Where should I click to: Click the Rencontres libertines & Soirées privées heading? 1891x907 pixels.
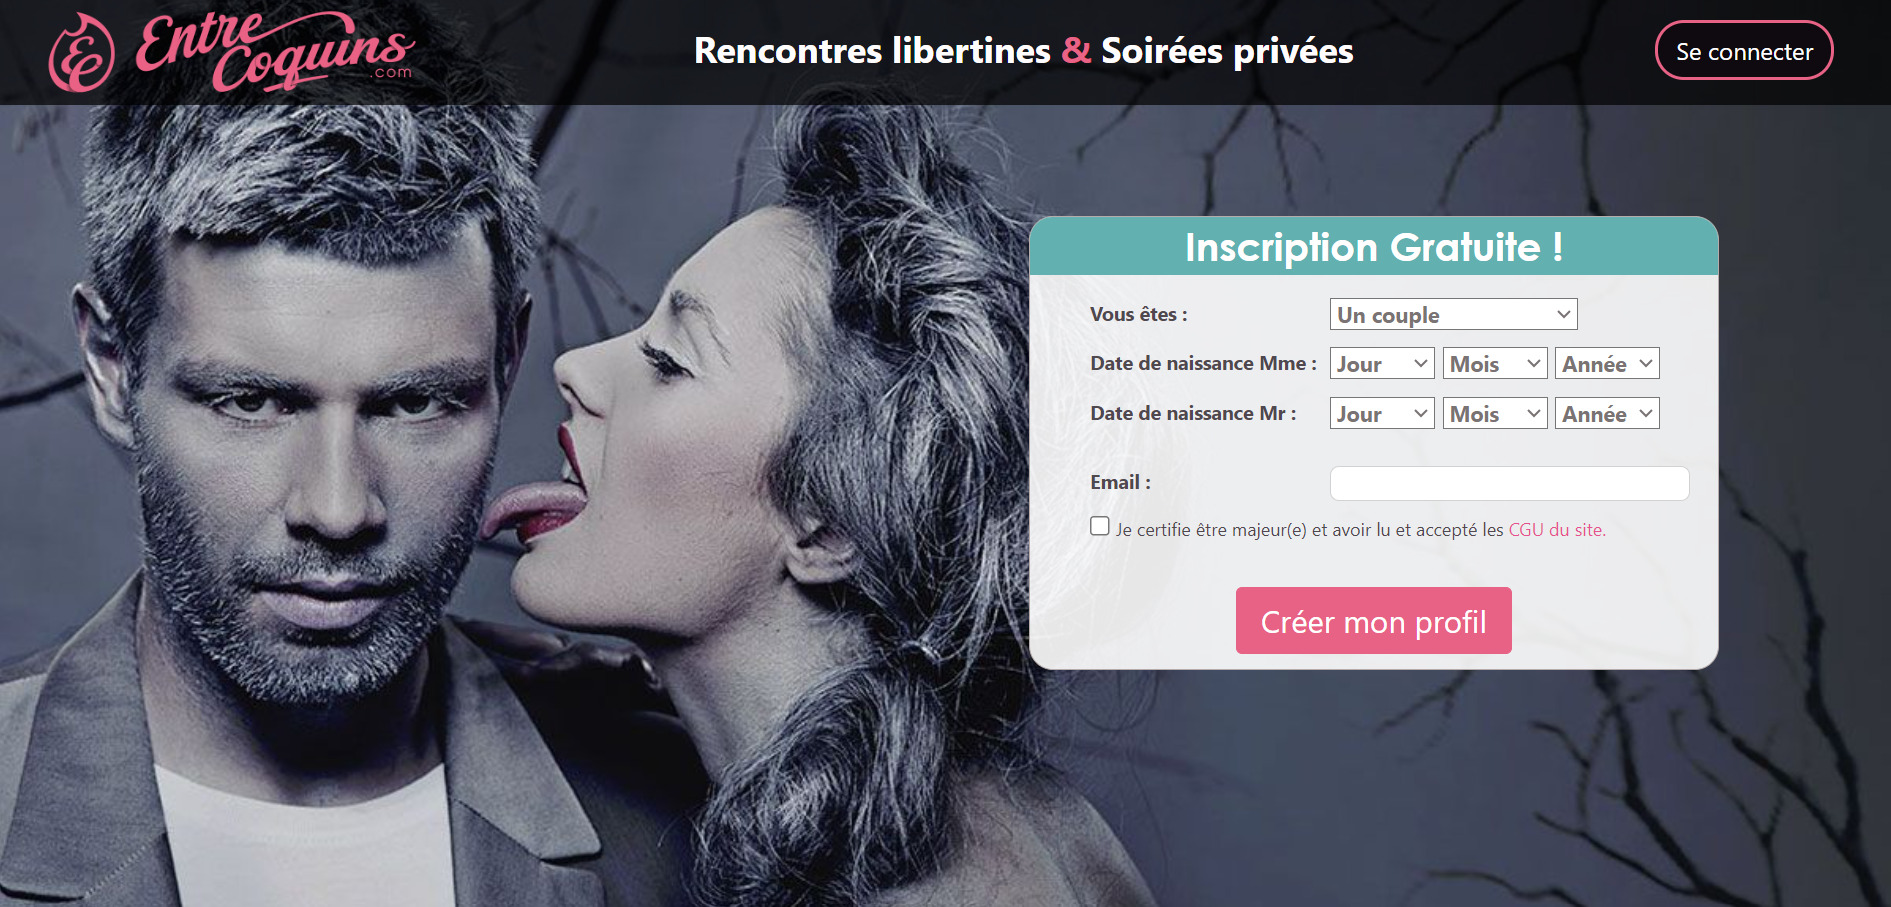[x=1024, y=51]
